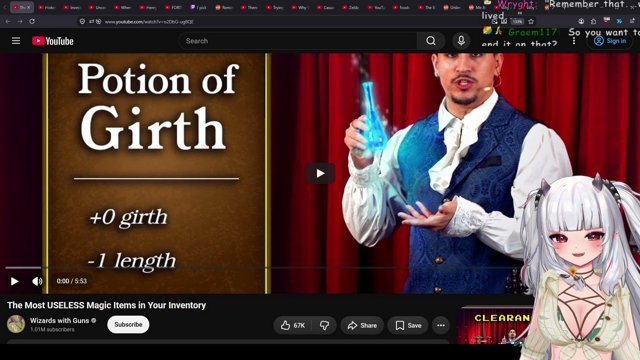
Task: Close the active first browser tab
Action: coord(29,7)
